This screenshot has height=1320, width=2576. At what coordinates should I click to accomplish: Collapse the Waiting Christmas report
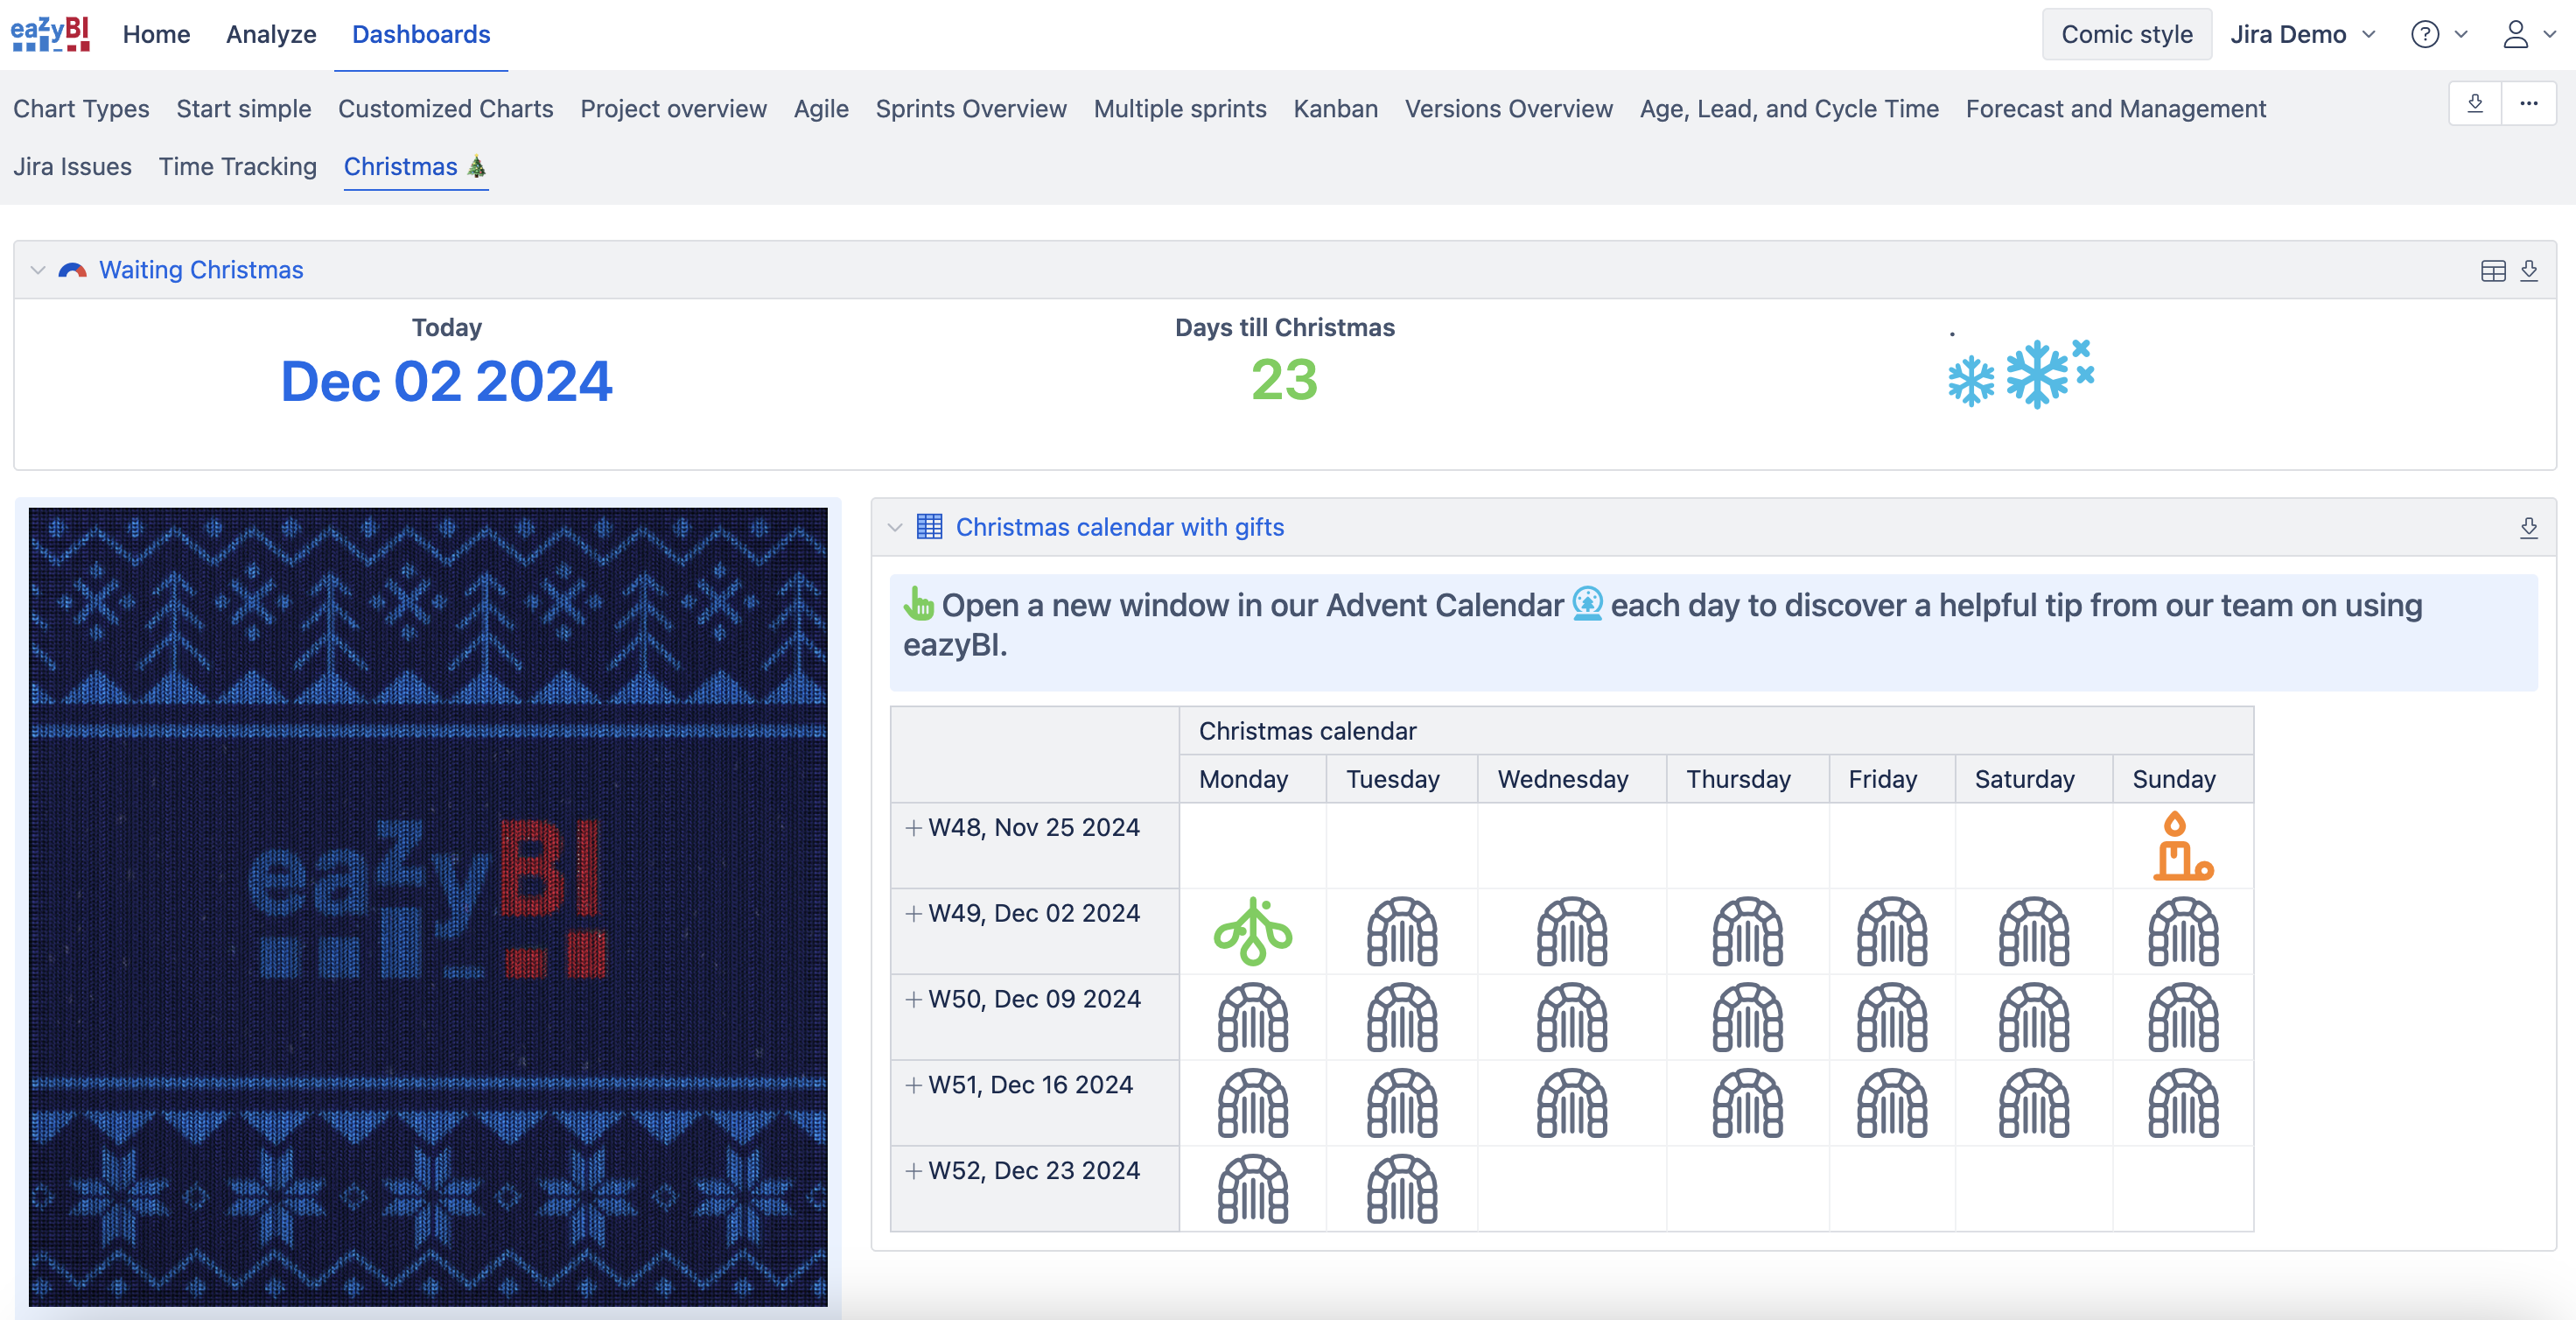click(x=38, y=270)
